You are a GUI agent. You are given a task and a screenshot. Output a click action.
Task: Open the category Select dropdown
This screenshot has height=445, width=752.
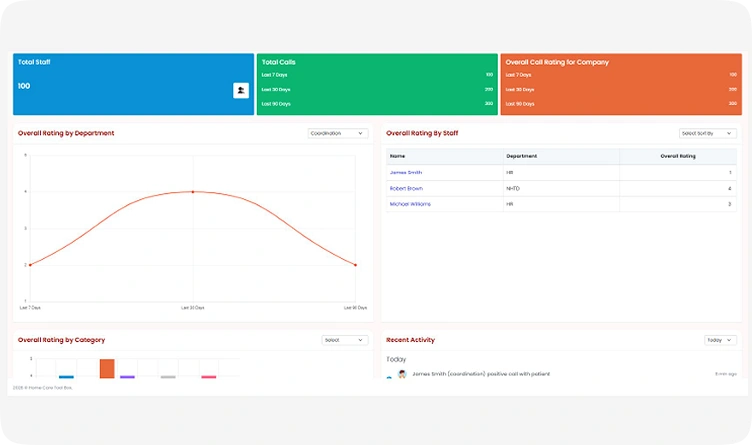[344, 340]
